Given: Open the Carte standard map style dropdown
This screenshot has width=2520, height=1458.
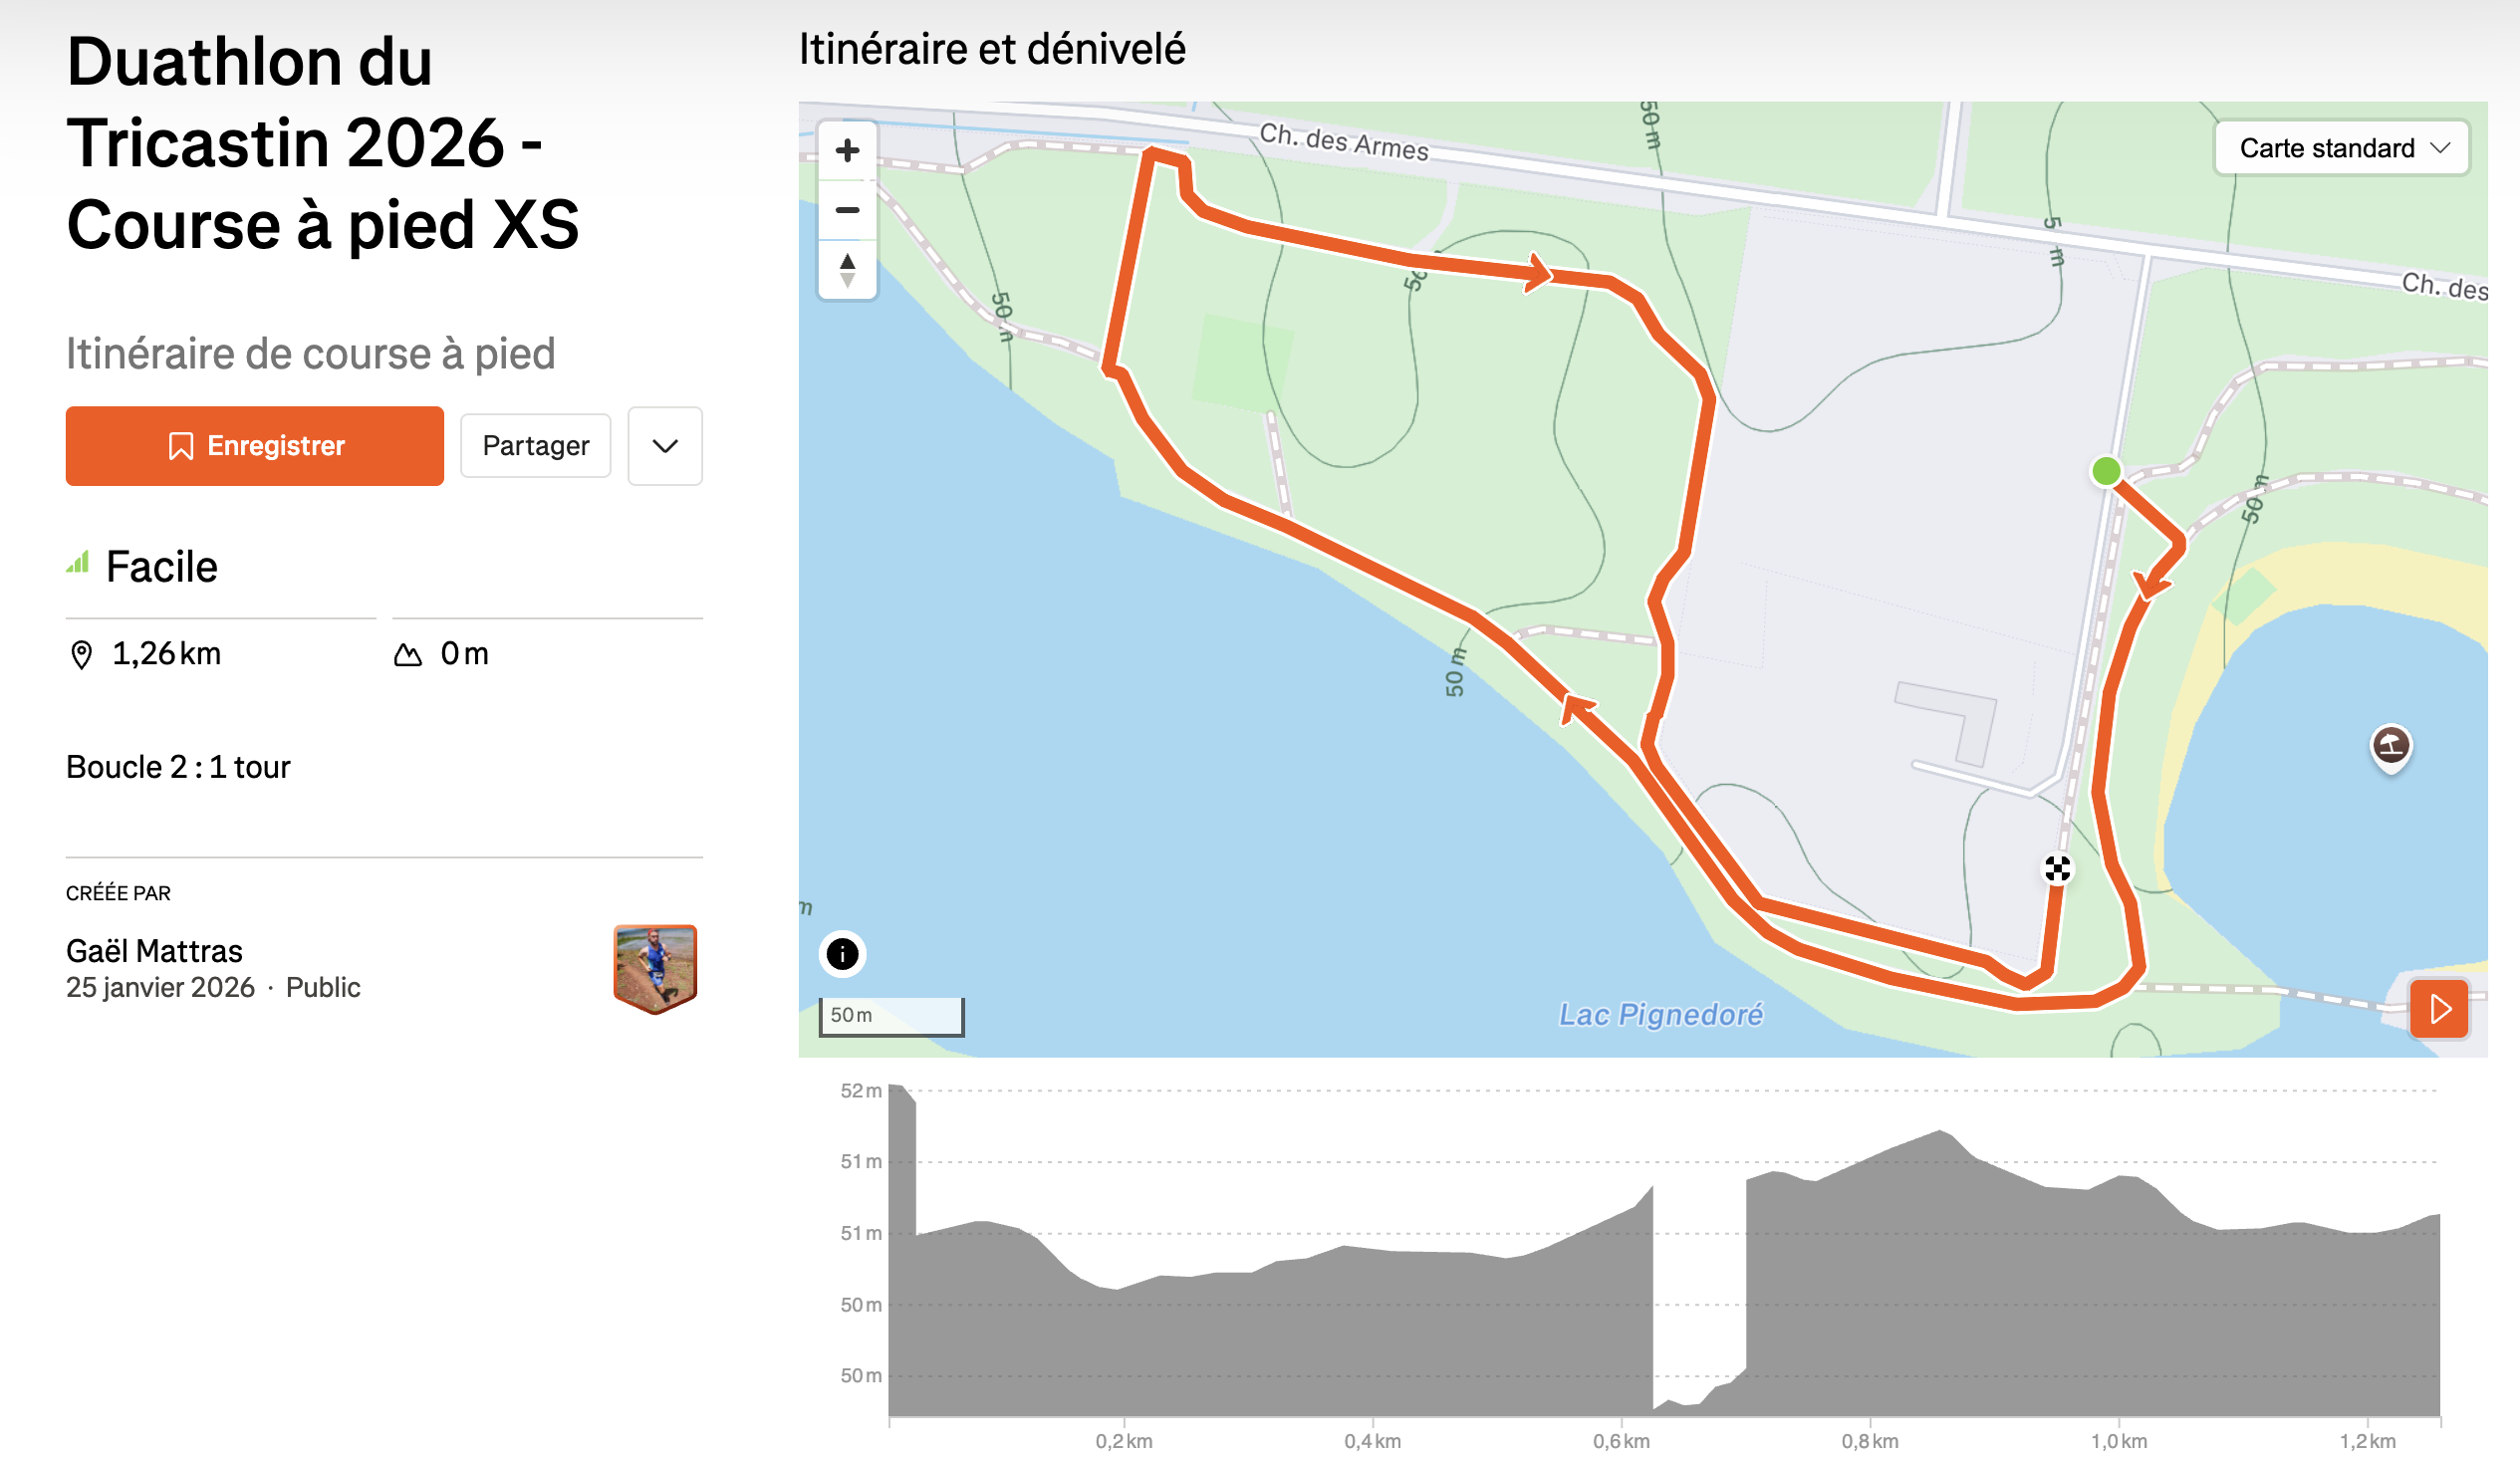Looking at the screenshot, I should click(2342, 148).
